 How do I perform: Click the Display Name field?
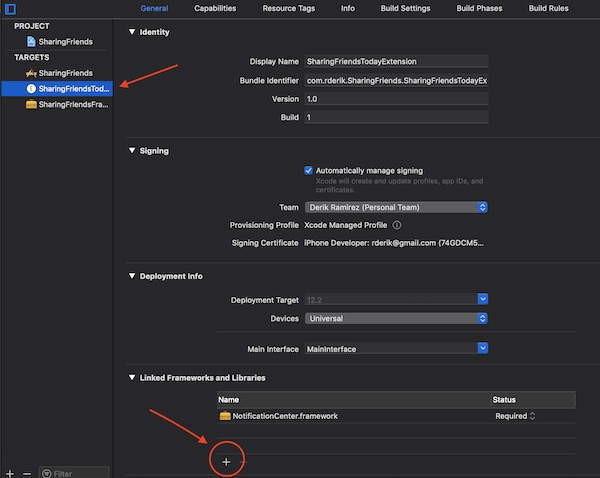(x=396, y=61)
